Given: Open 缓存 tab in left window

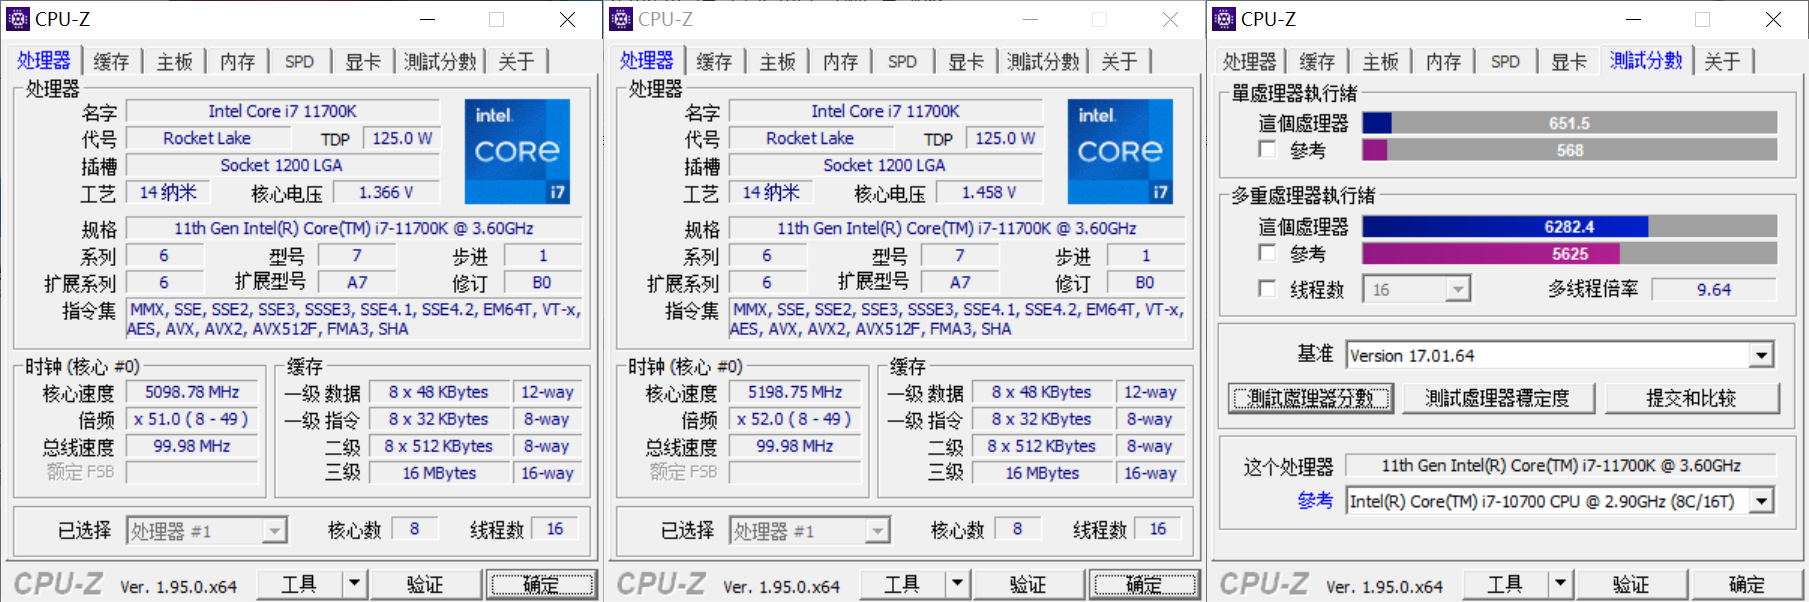Looking at the screenshot, I should point(111,62).
